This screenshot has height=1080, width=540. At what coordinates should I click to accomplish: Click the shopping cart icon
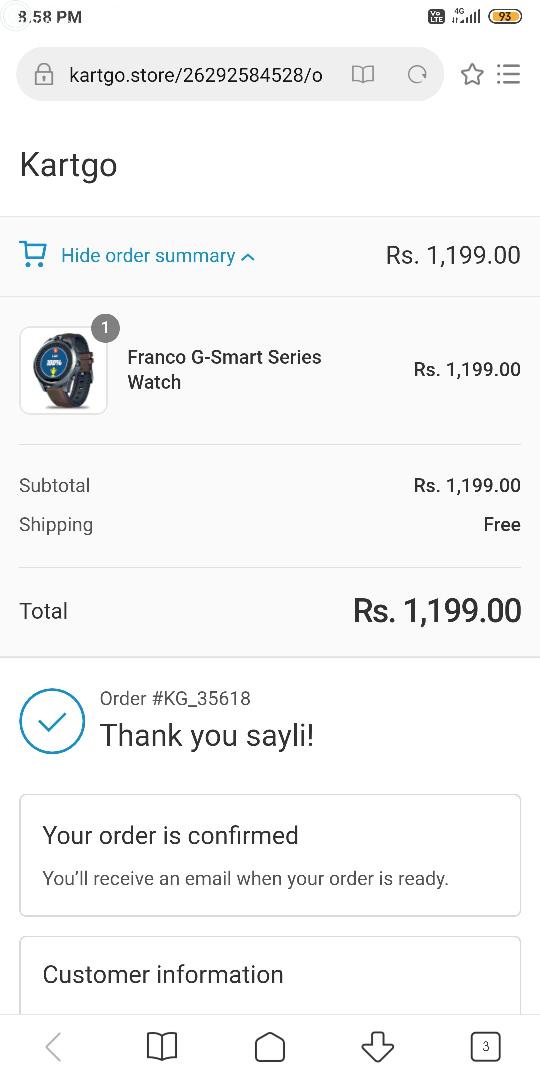click(x=33, y=254)
